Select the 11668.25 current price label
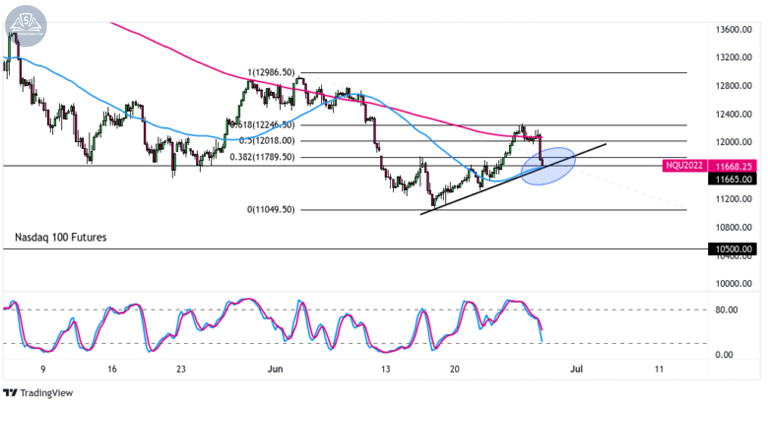 point(733,167)
